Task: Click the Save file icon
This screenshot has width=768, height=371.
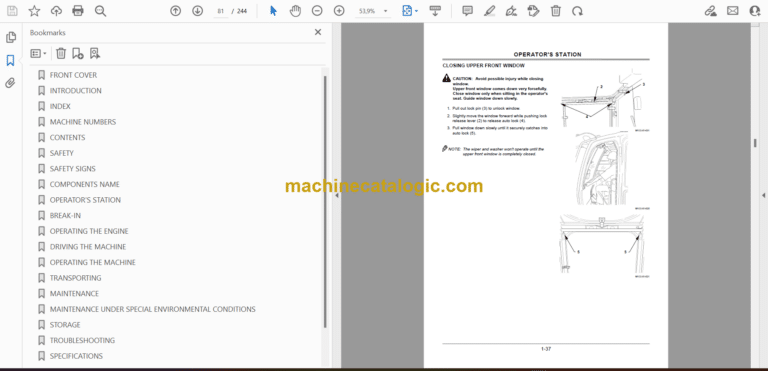Action: click(12, 11)
